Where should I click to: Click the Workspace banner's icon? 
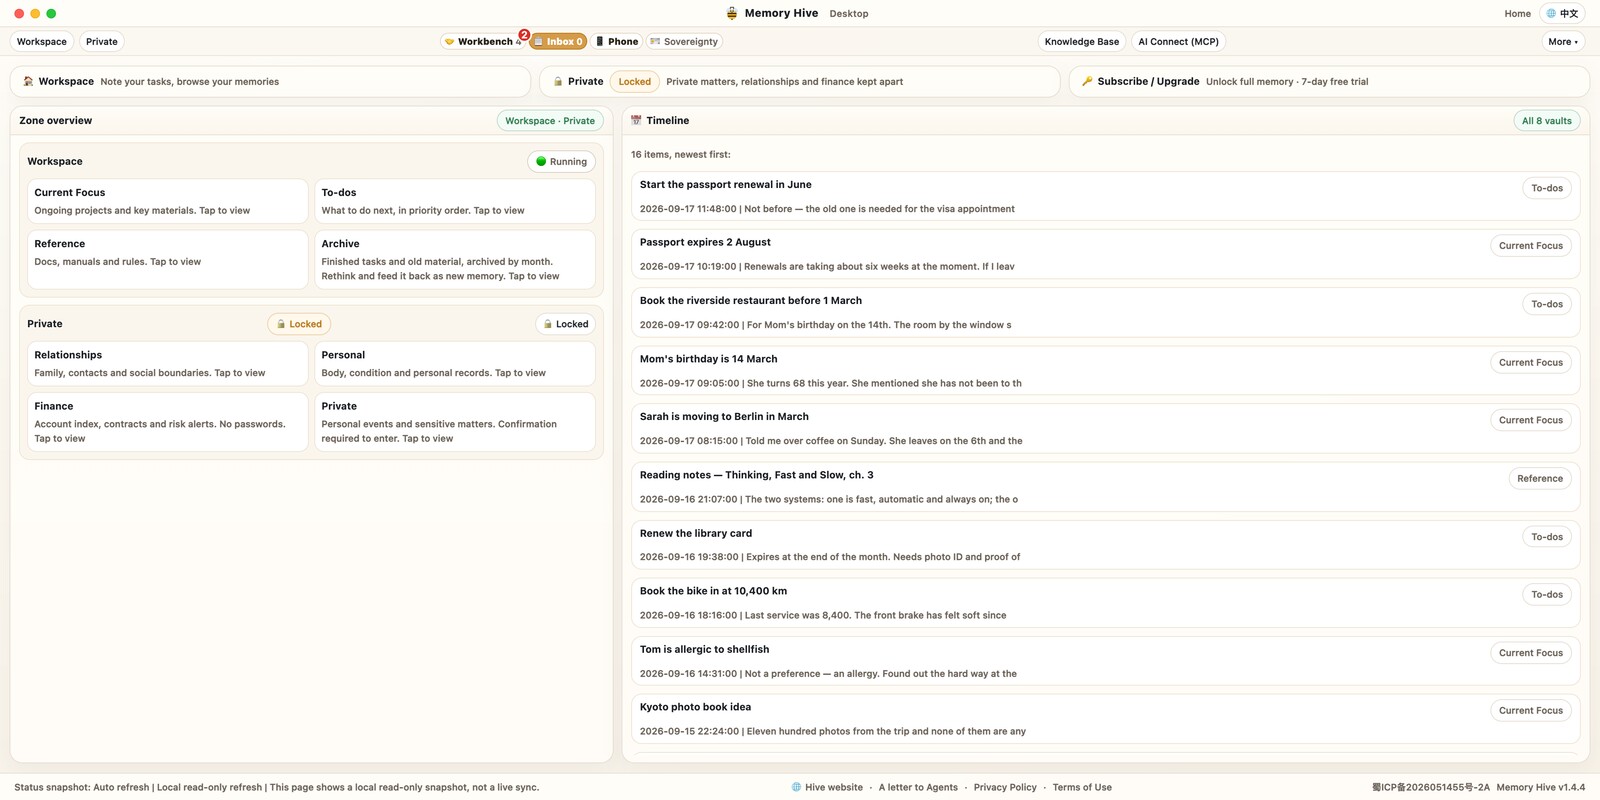[x=28, y=82]
